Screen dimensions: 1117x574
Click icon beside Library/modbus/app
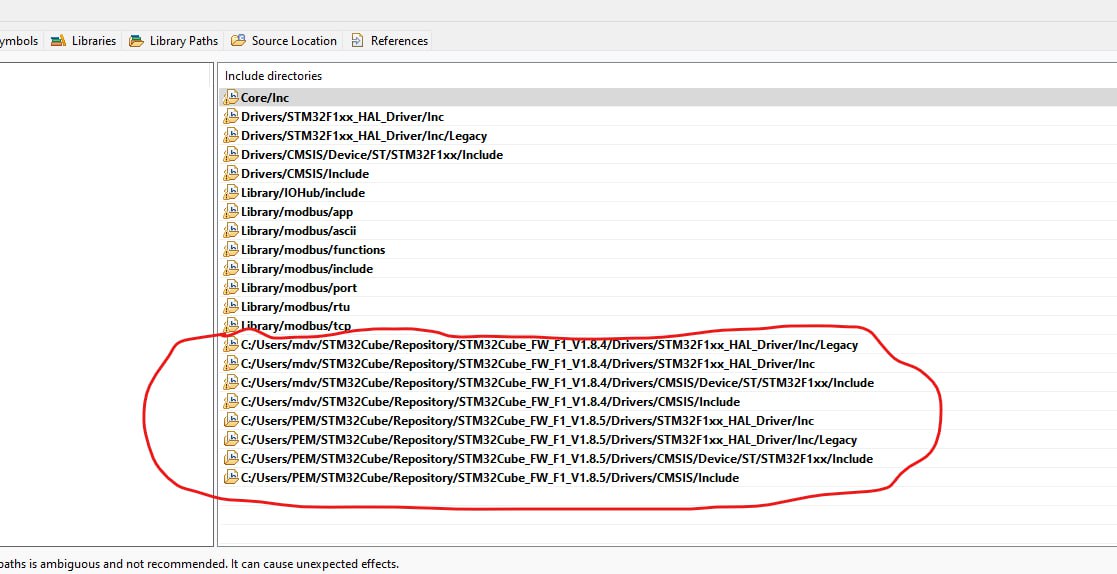(x=231, y=211)
